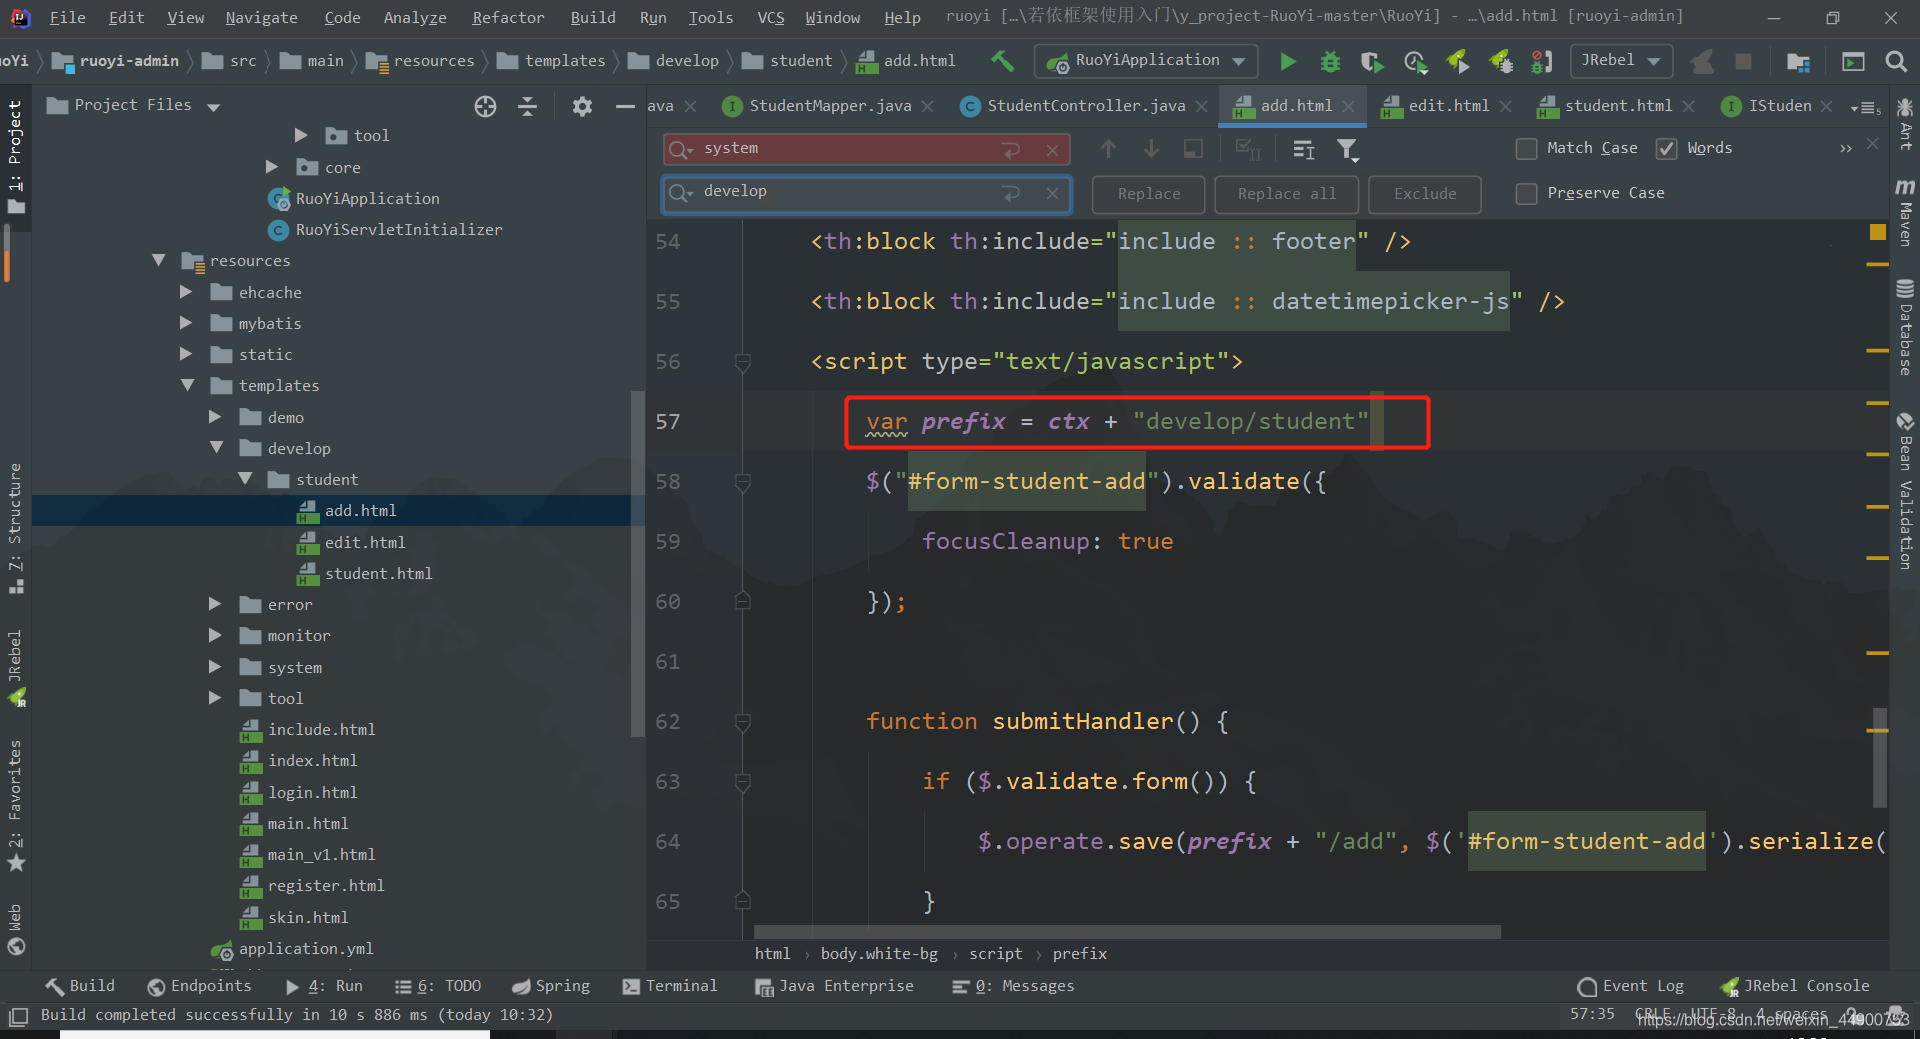Open the Spring tool window
The width and height of the screenshot is (1920, 1039).
[x=551, y=986]
